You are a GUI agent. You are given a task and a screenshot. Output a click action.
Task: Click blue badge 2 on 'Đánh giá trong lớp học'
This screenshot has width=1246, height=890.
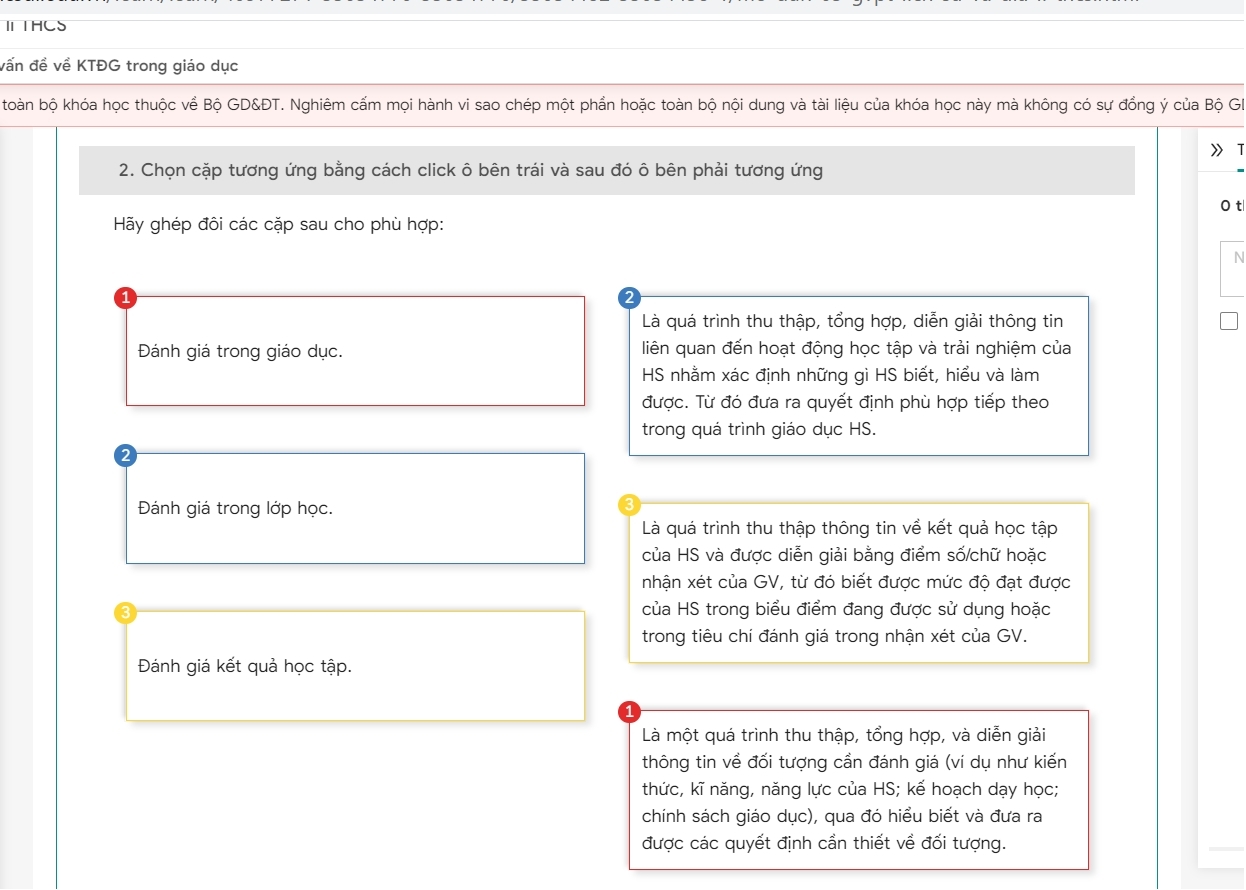click(x=124, y=455)
